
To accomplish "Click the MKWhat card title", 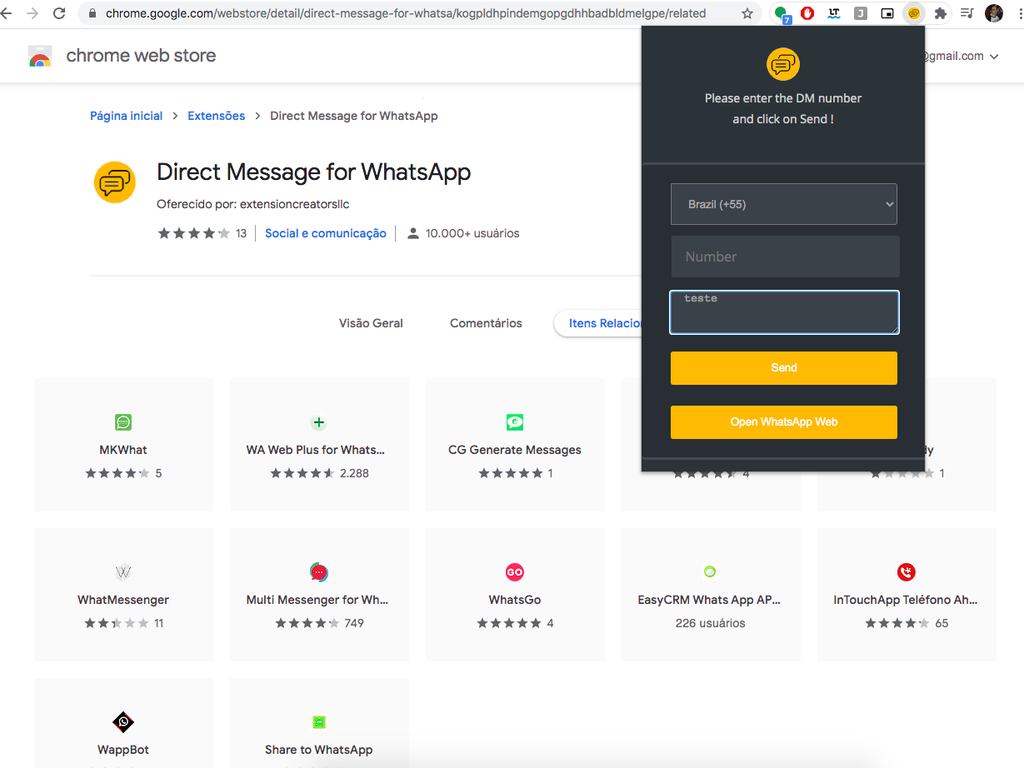I will point(123,450).
